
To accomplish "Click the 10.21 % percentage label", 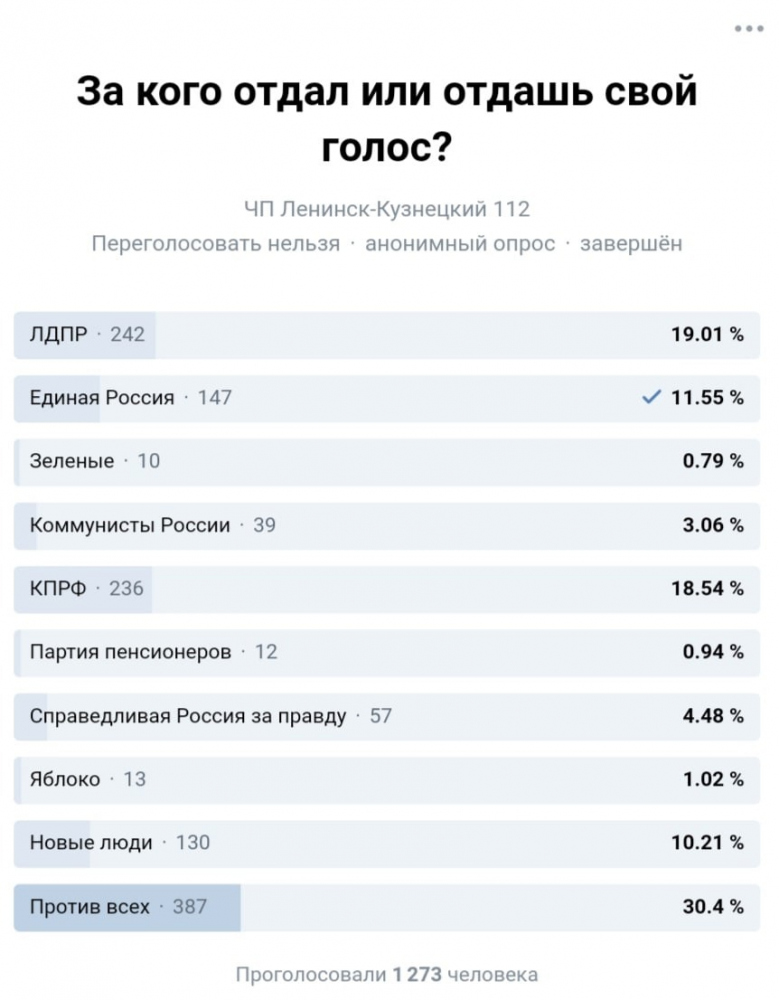I will [x=708, y=842].
